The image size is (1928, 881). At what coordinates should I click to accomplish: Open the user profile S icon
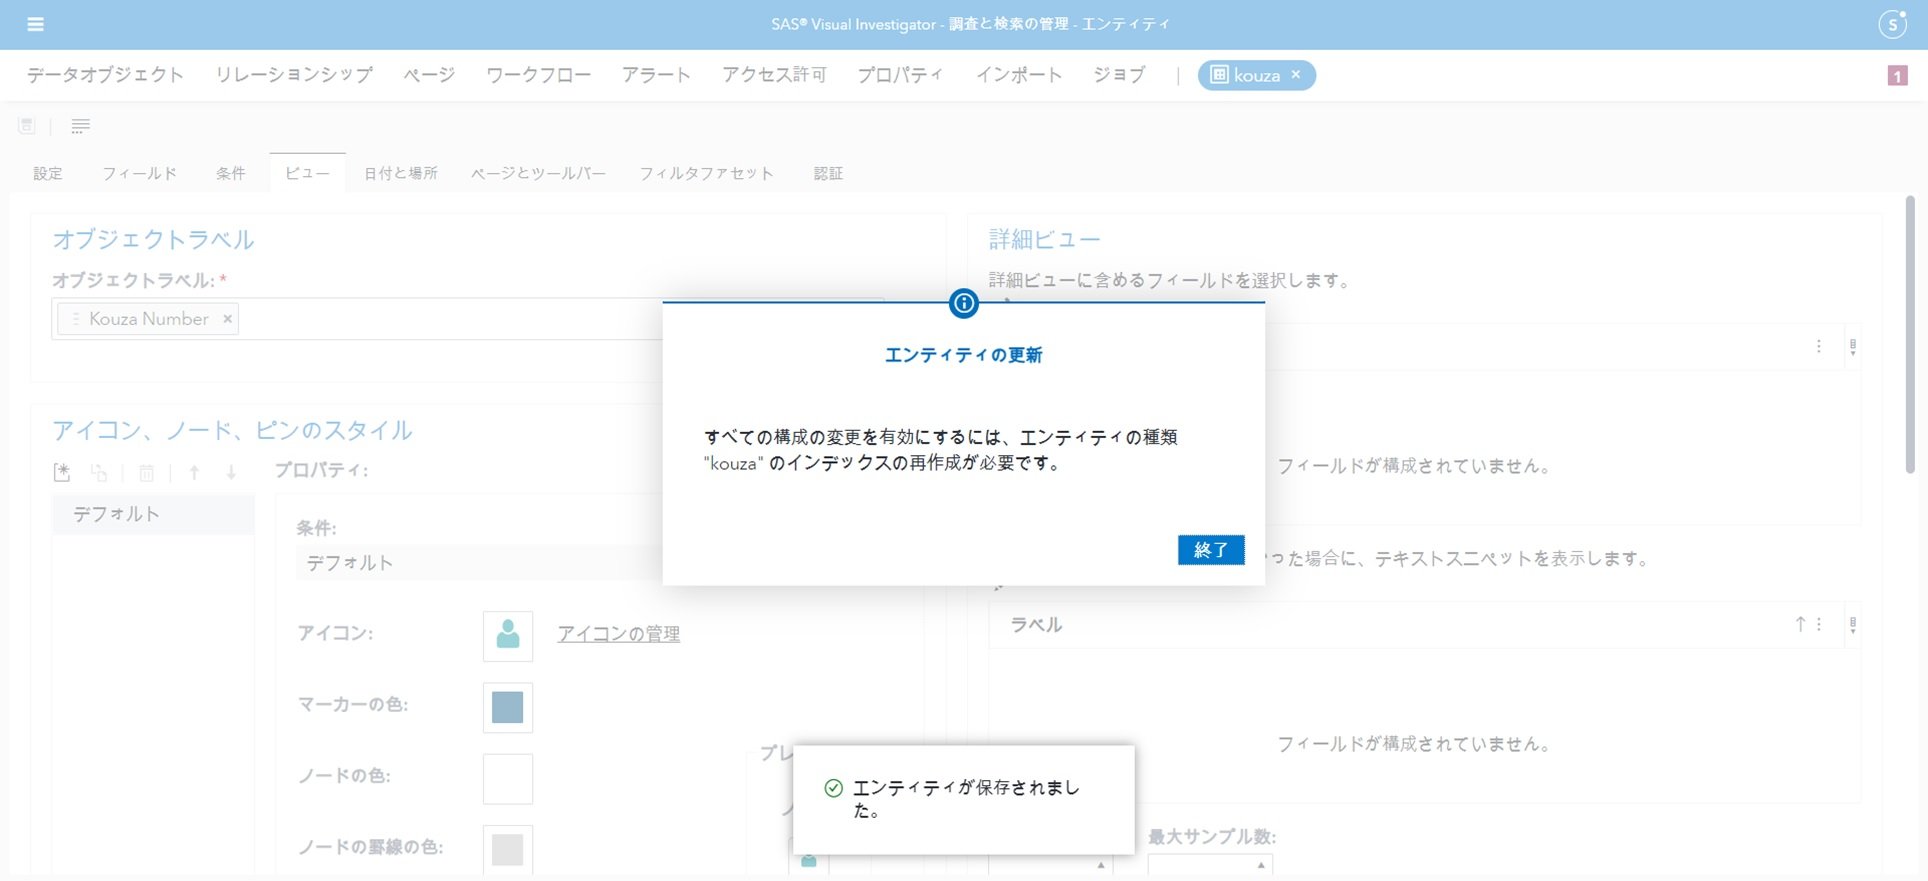[x=1892, y=24]
